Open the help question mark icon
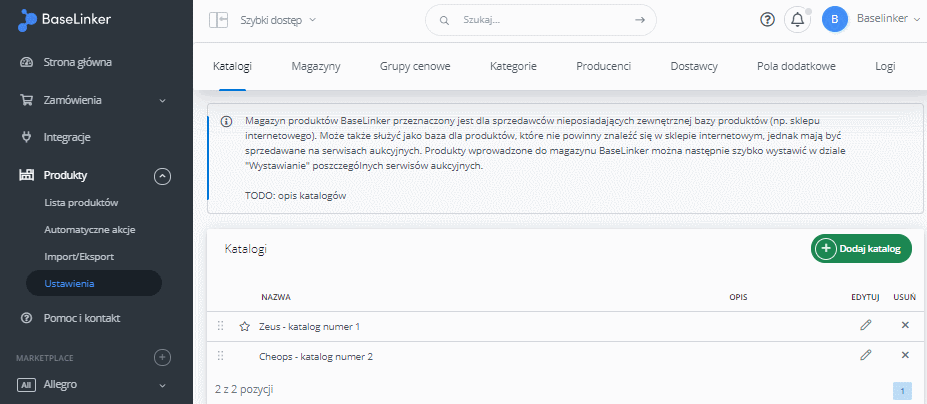This screenshot has width=927, height=404. coord(767,20)
